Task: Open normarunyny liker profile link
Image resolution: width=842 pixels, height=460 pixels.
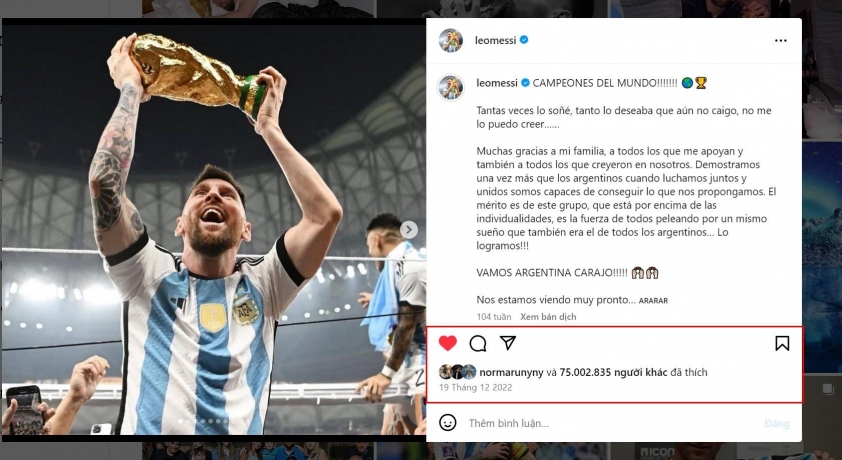Action: click(511, 373)
